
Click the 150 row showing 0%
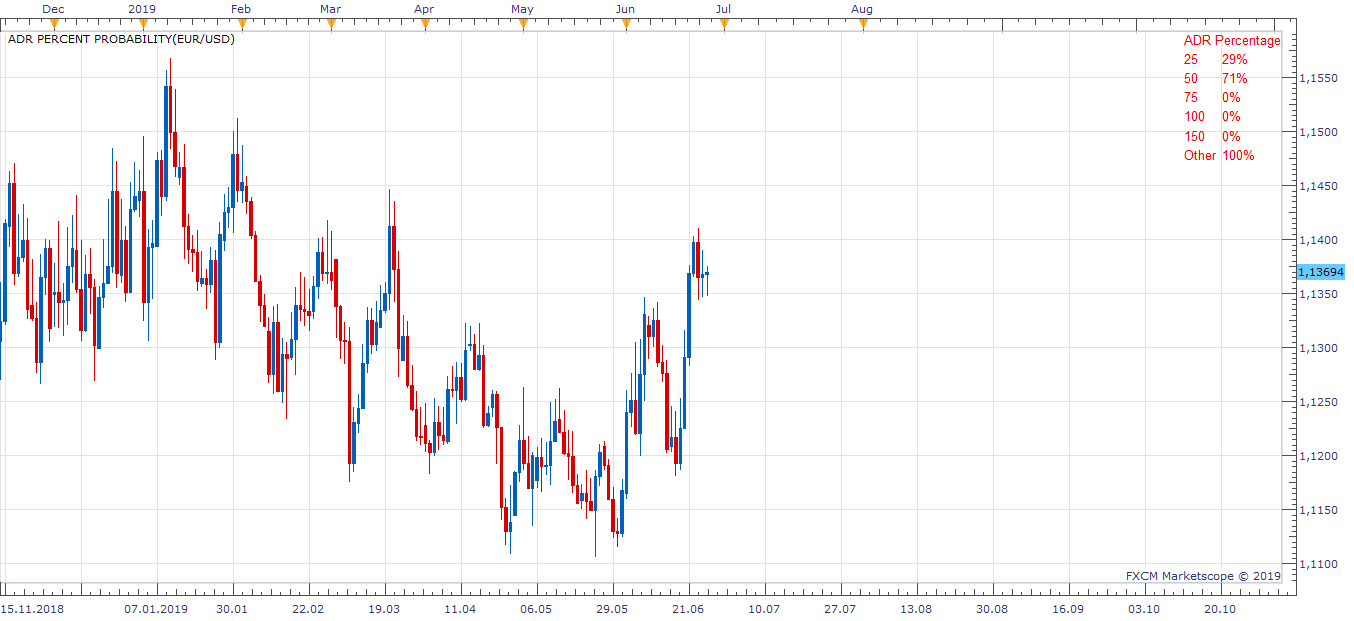[1212, 136]
